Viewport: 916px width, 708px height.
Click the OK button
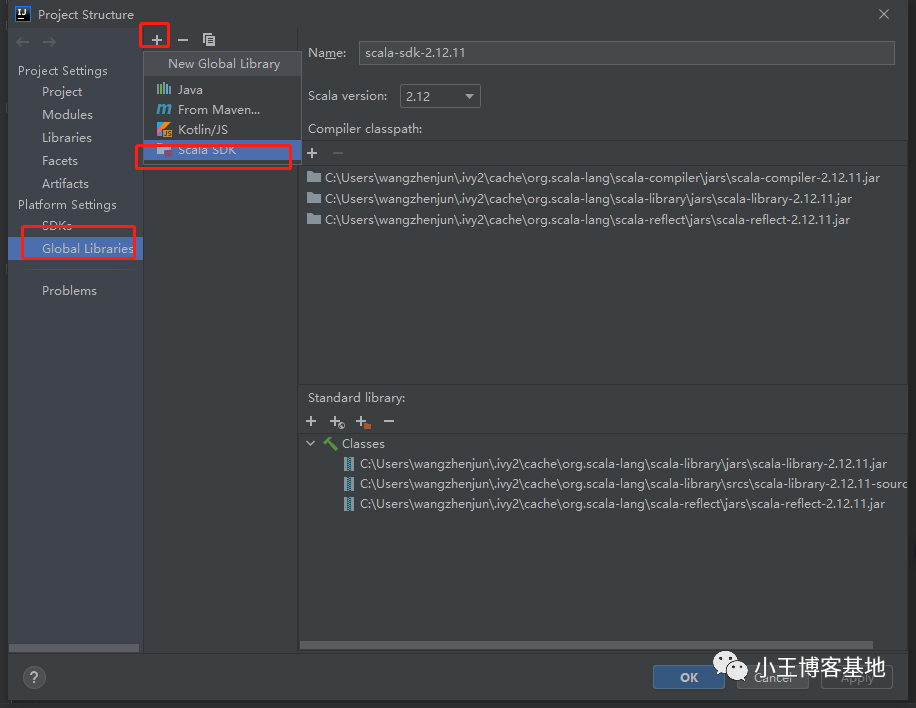click(689, 677)
